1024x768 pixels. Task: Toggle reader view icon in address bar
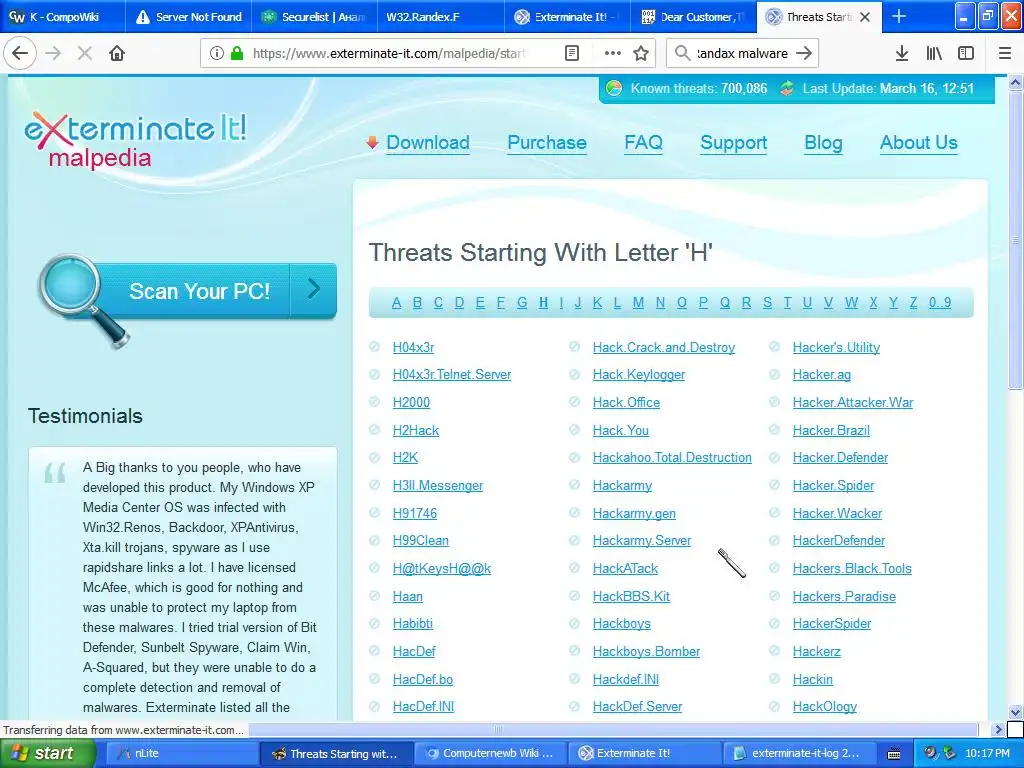571,54
